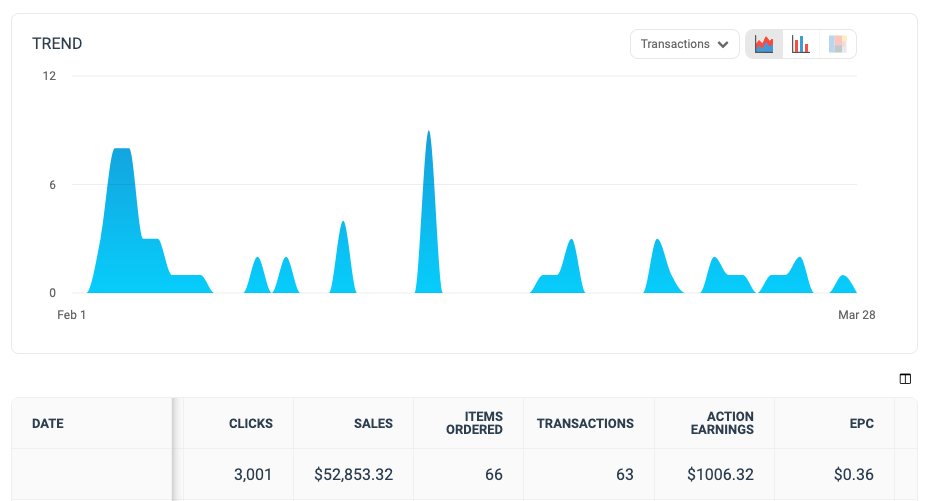The image size is (930, 501).
Task: Sort by TRANSACTIONS column header
Action: coord(585,423)
